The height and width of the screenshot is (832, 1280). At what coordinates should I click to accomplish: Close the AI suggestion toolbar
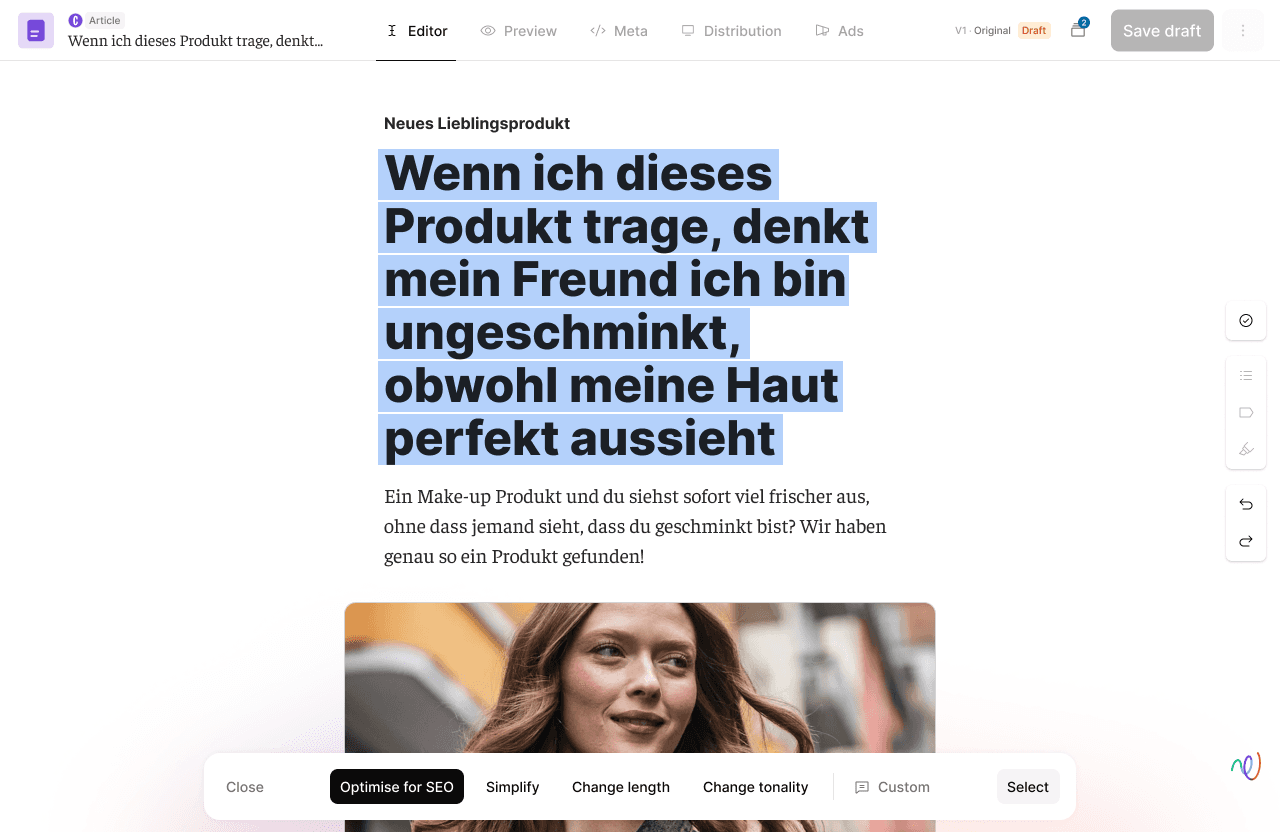[245, 787]
